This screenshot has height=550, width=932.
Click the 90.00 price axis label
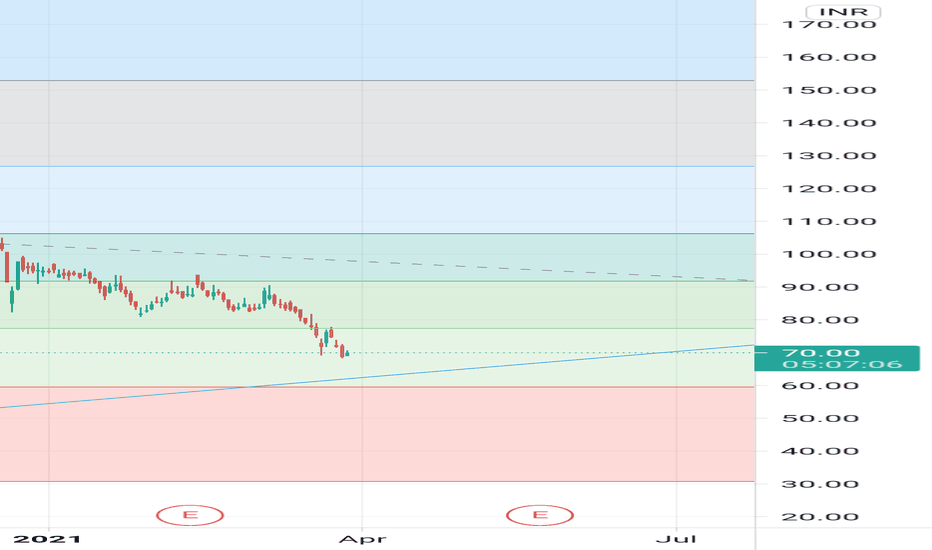820,287
